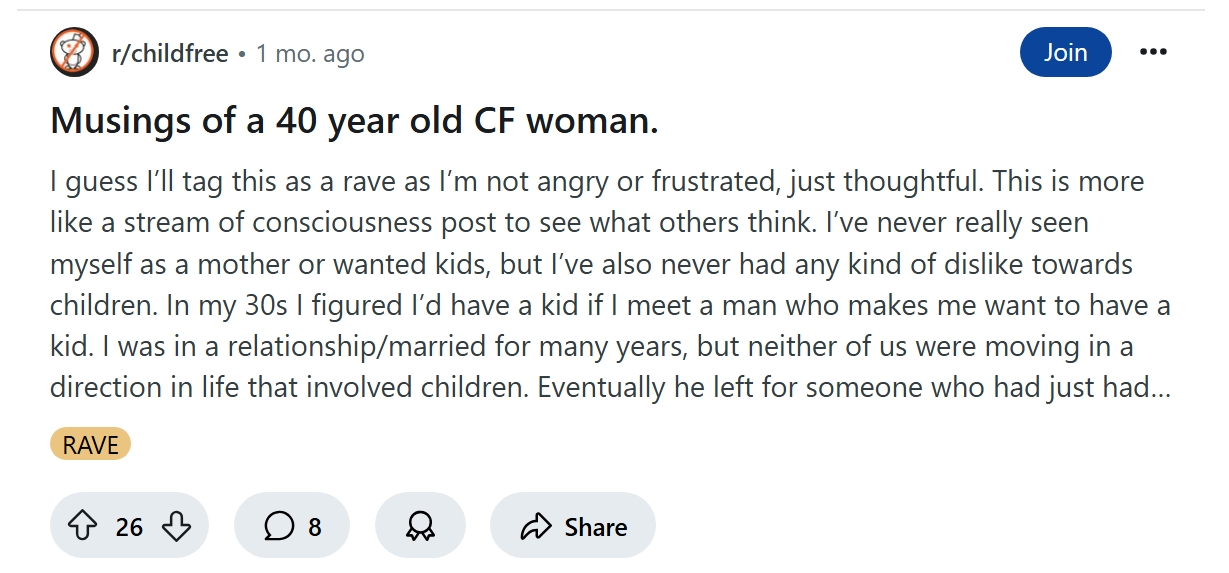
Task: Click the body line starting 'myself as a mother'
Action: [591, 265]
